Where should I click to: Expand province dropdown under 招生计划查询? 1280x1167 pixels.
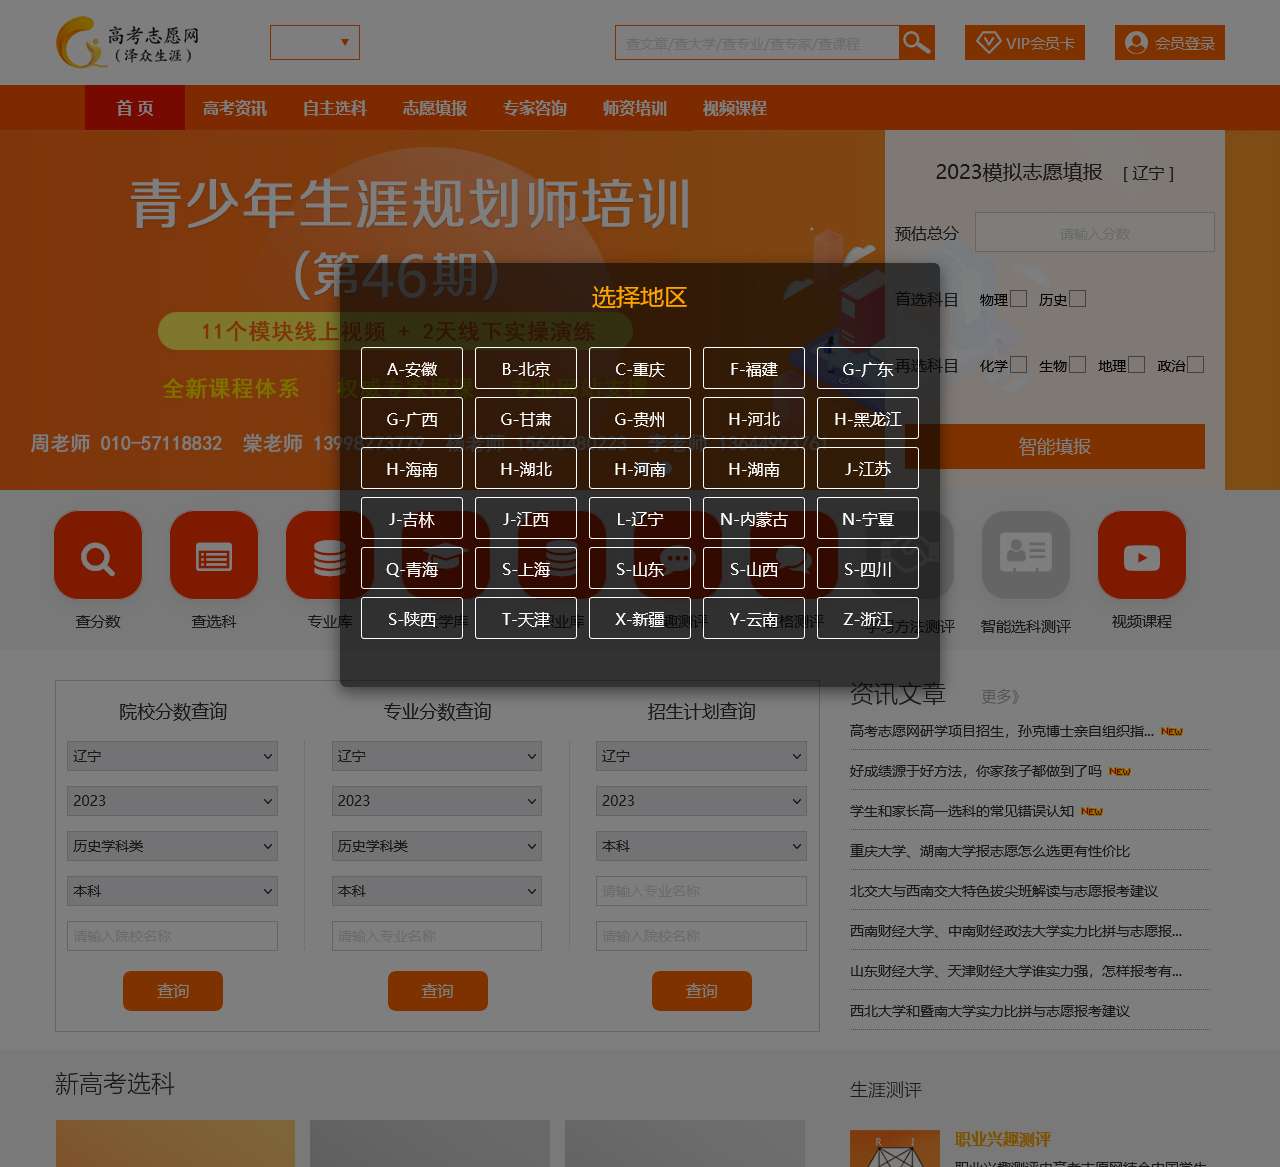701,756
